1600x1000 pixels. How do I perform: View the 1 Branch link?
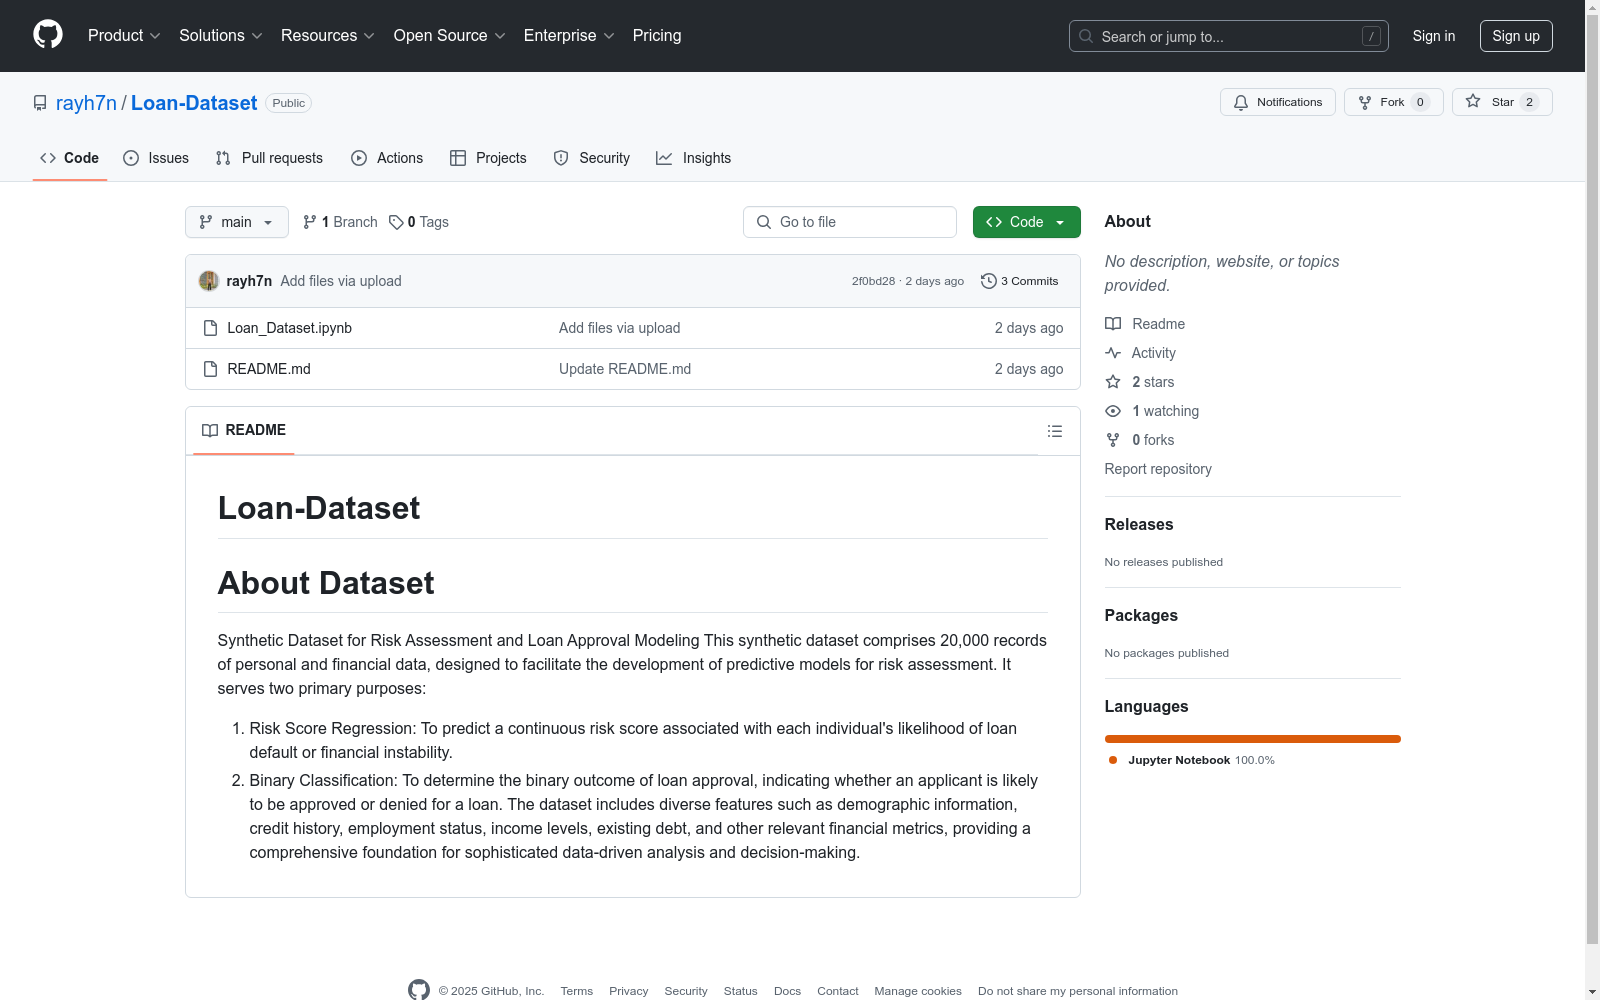click(340, 222)
